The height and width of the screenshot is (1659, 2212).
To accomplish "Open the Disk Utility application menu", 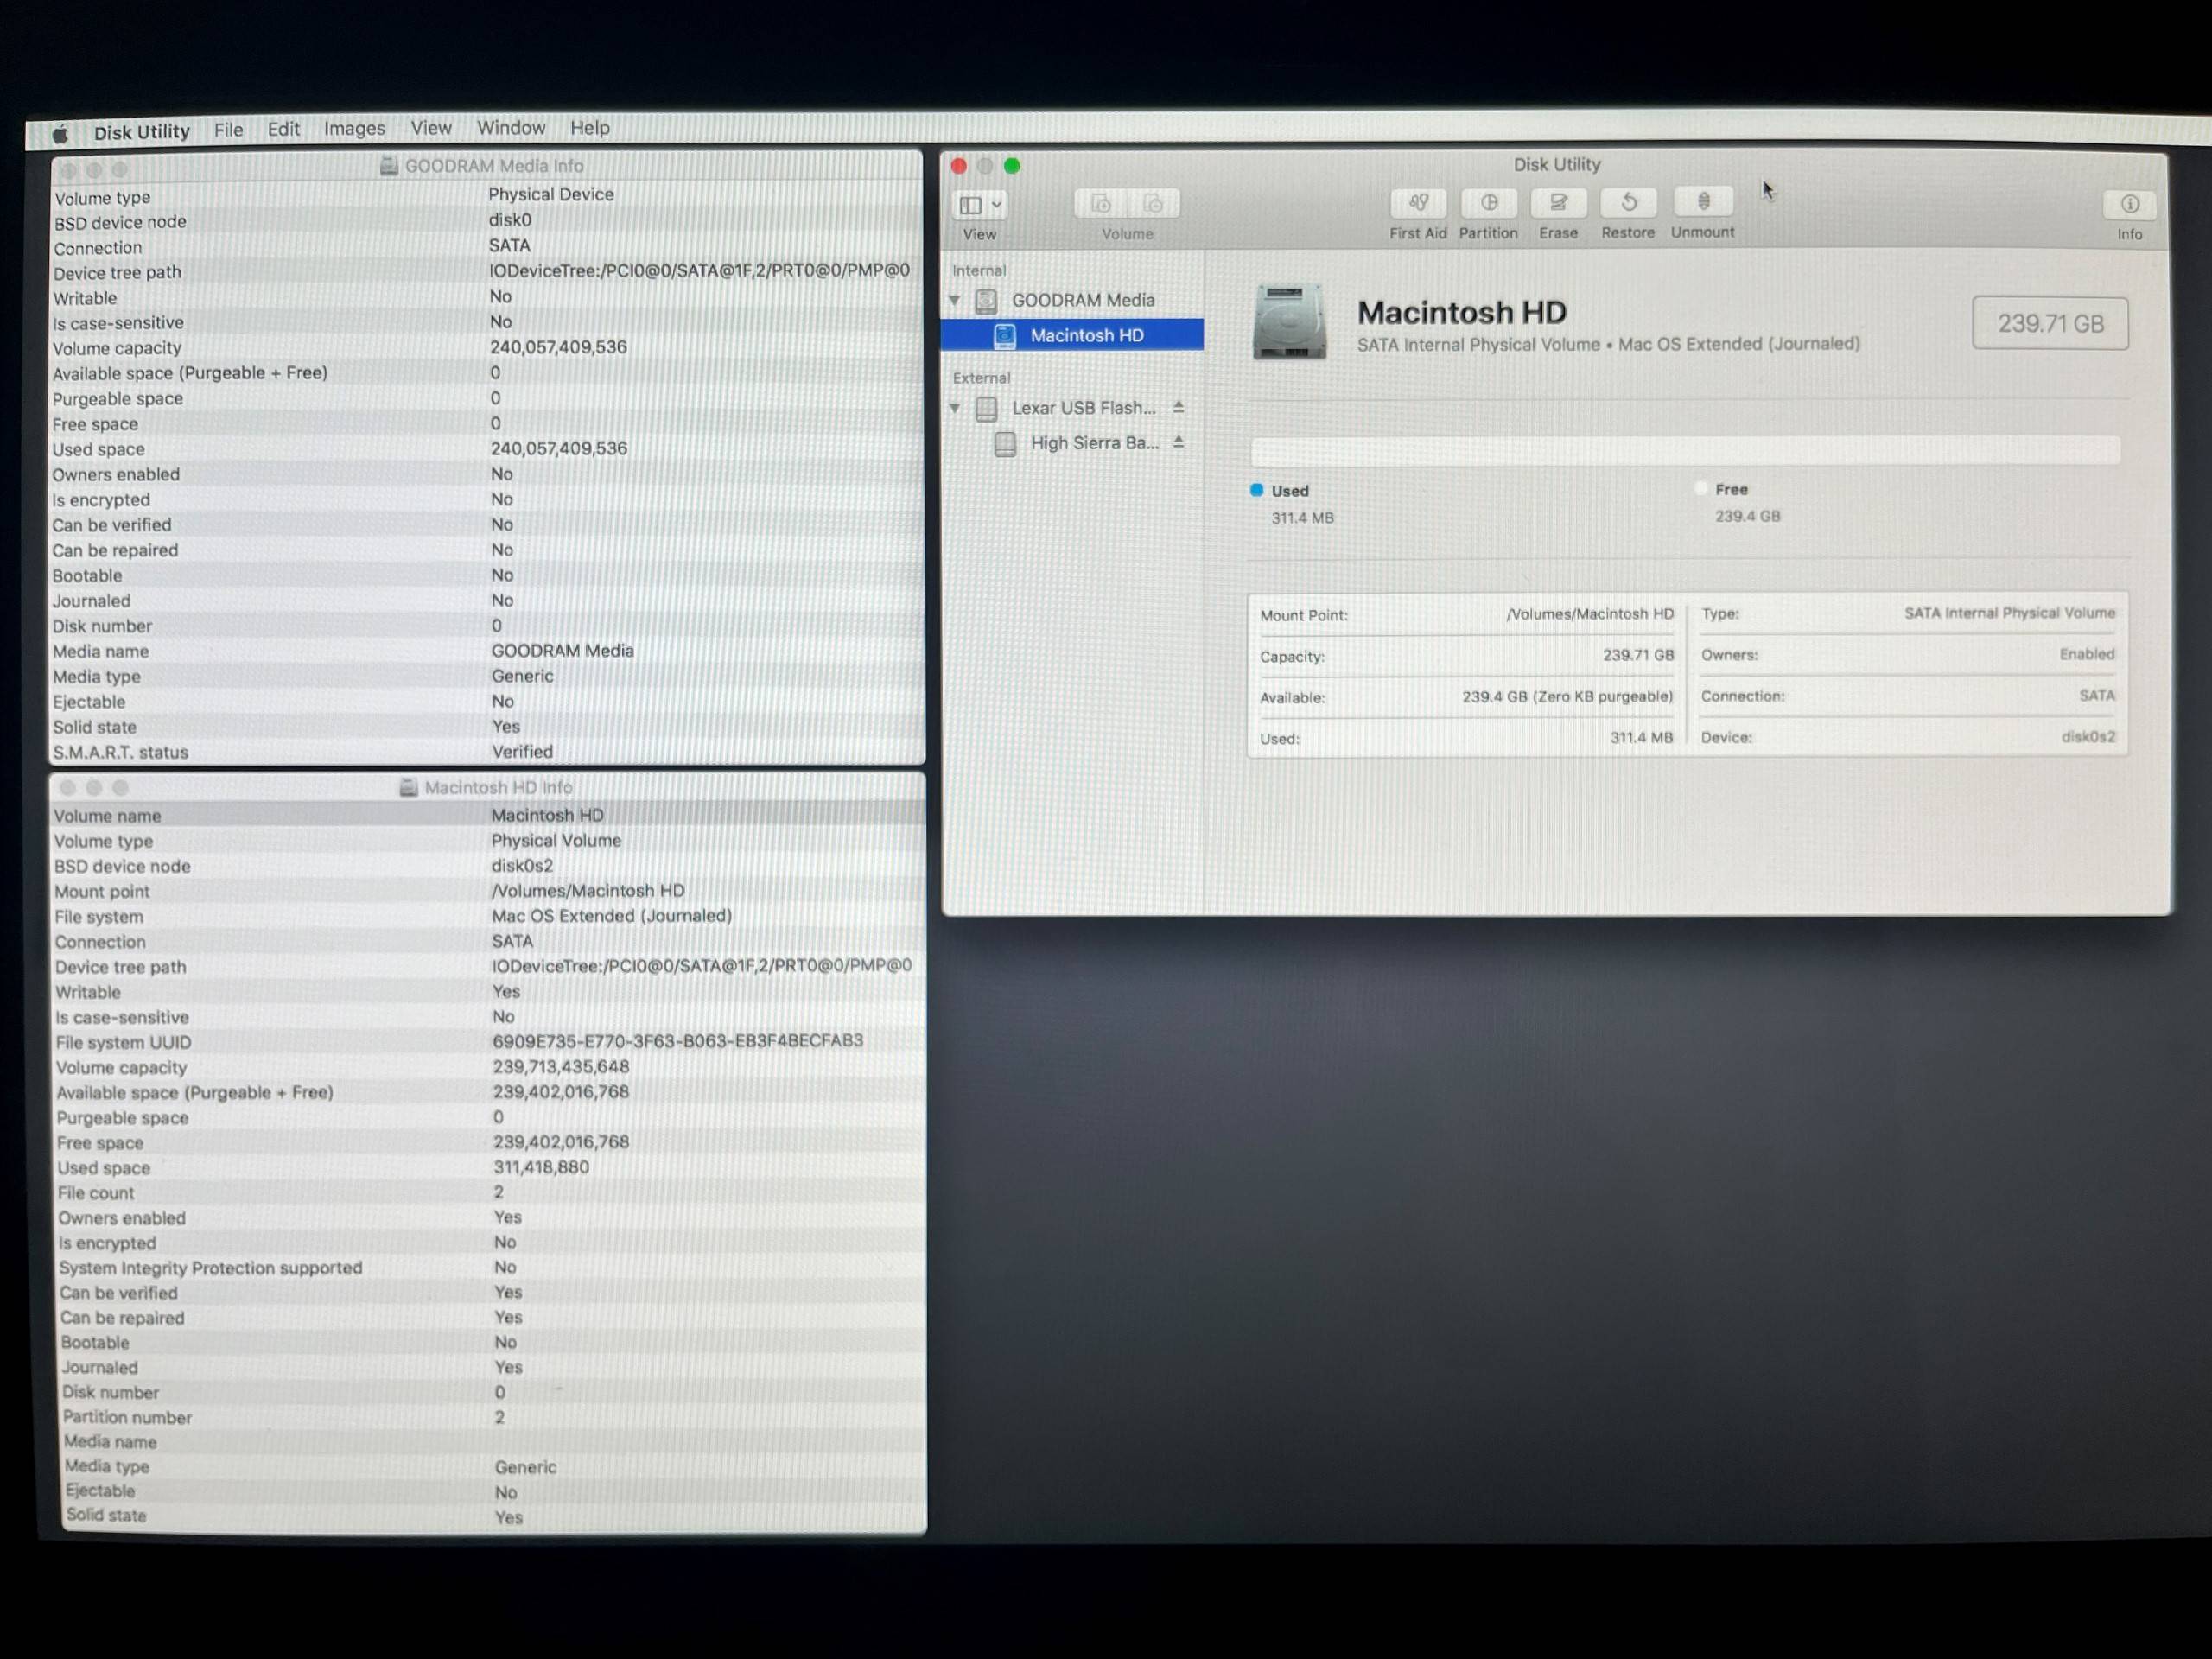I will coord(141,131).
